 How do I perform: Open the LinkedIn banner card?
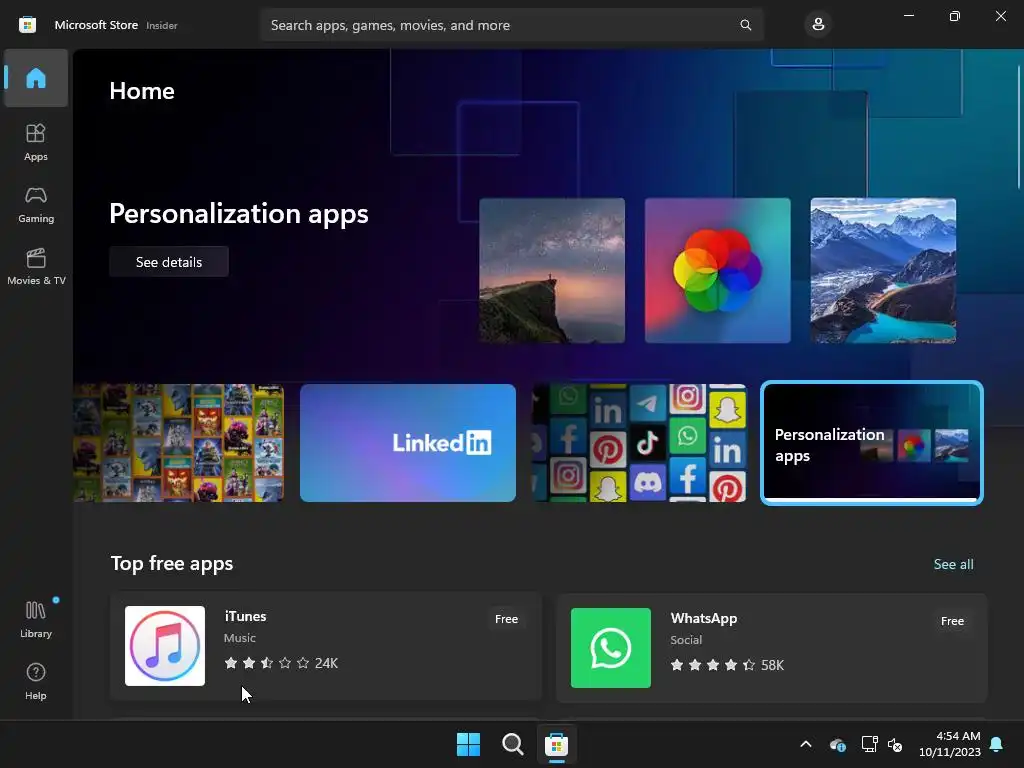click(x=408, y=443)
